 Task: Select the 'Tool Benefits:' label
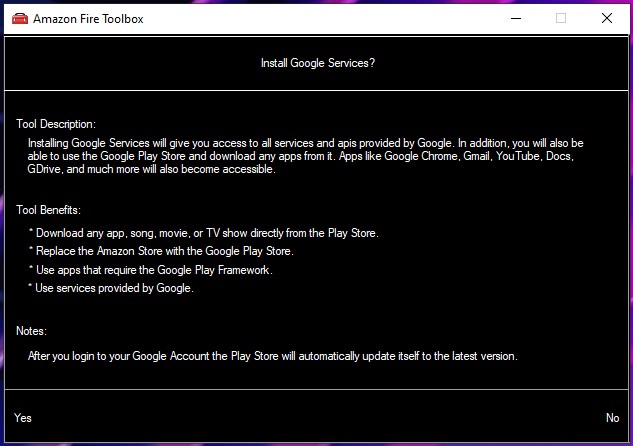[48, 210]
